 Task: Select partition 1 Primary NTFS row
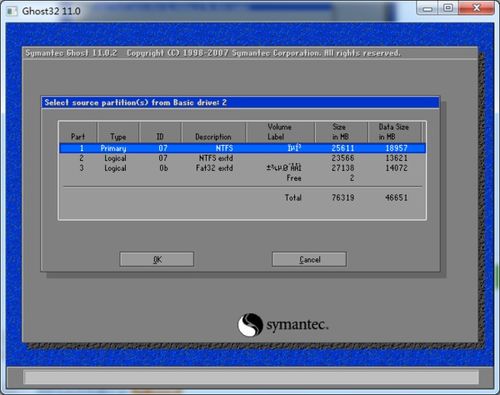coord(242,148)
